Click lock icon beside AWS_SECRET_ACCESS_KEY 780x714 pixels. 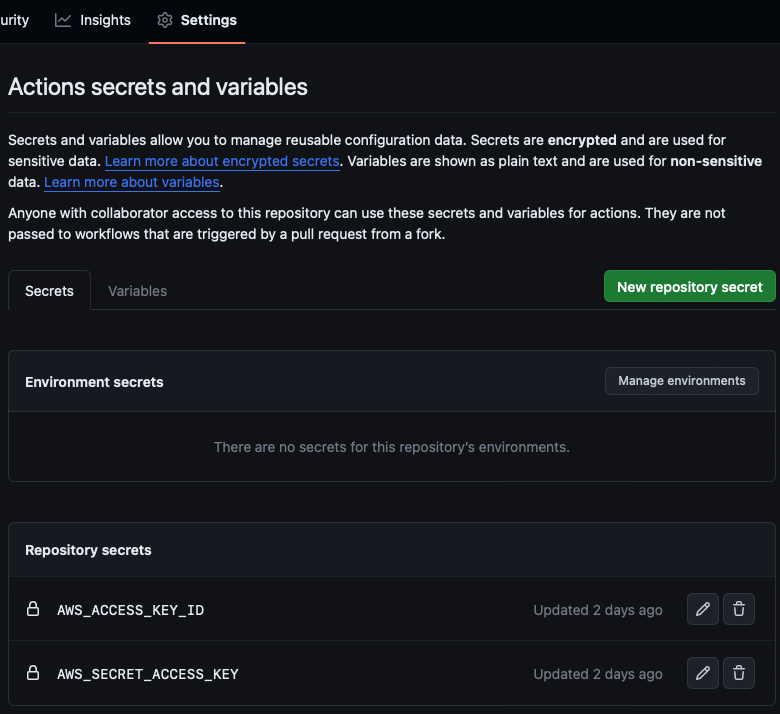(x=33, y=673)
